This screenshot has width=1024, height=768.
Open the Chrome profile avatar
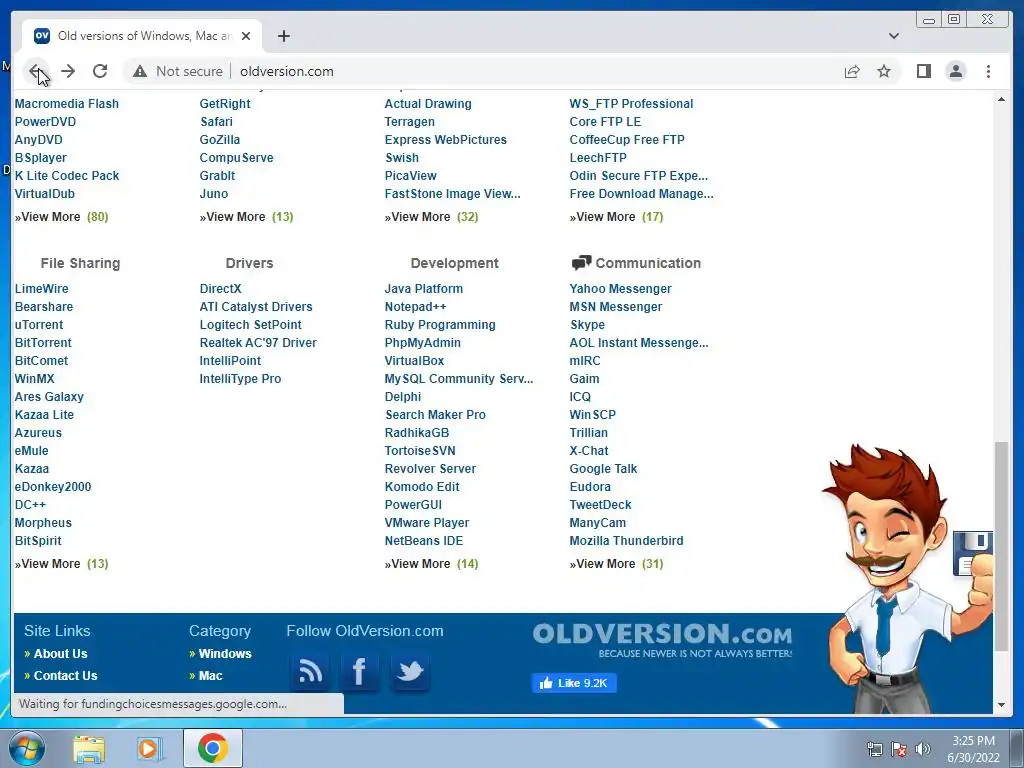coord(955,71)
